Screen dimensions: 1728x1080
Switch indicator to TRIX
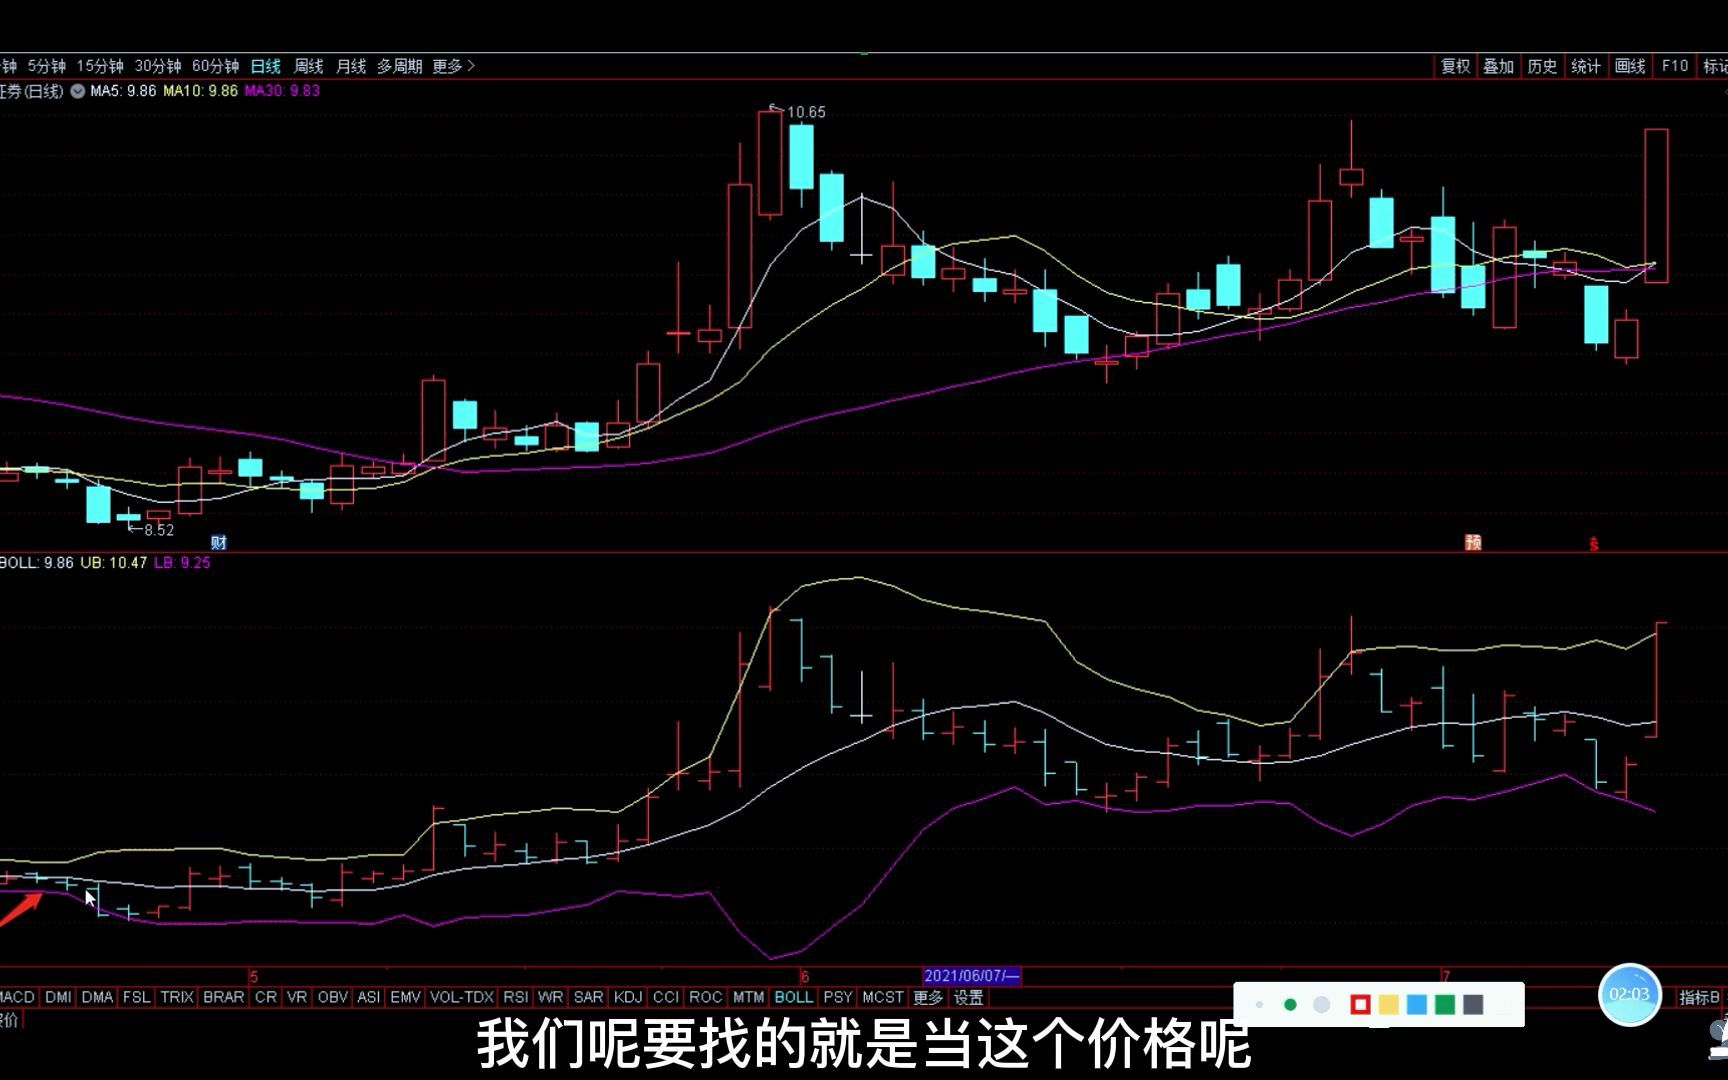pyautogui.click(x=177, y=997)
